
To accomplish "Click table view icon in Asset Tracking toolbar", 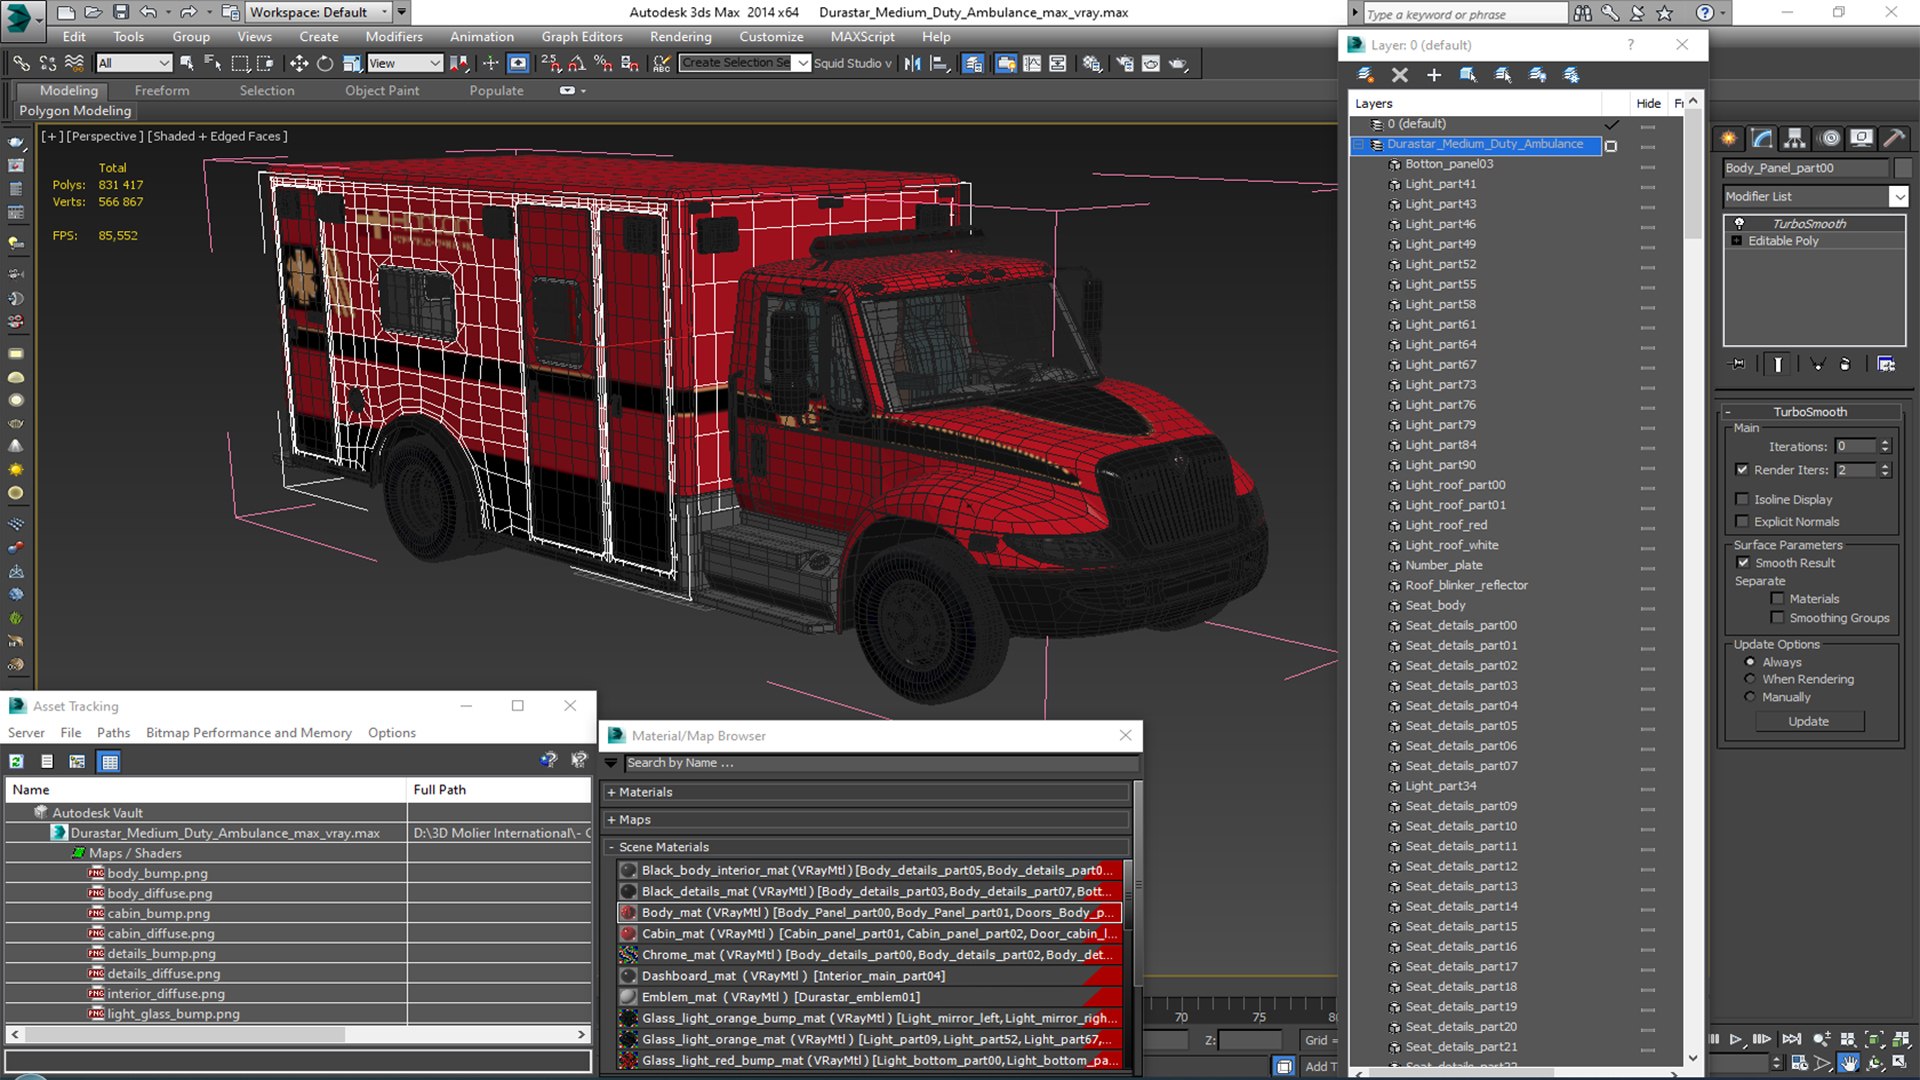I will 110,762.
